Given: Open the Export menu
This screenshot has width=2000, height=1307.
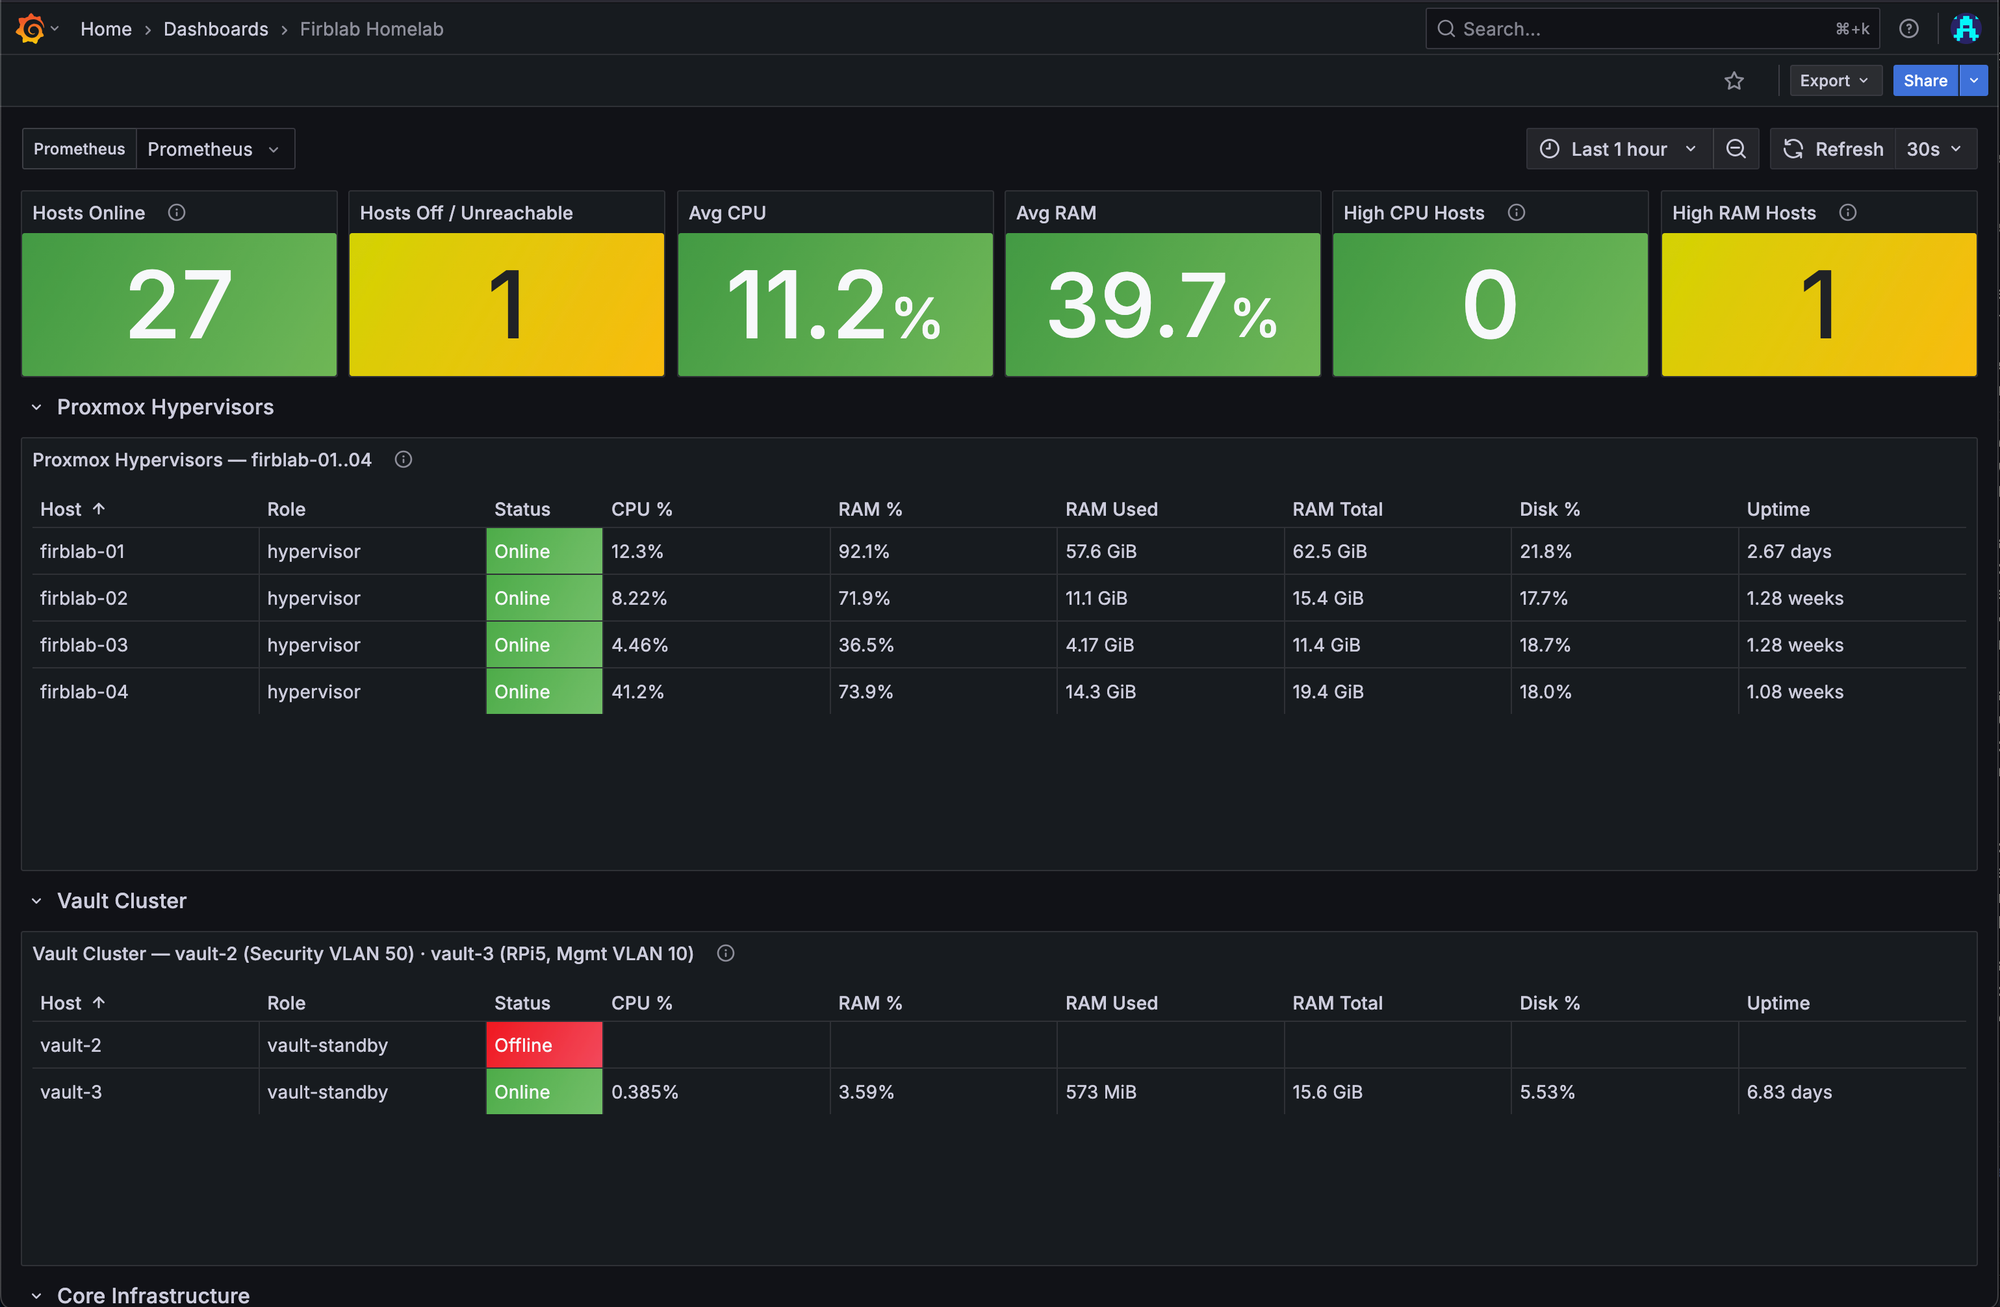Looking at the screenshot, I should coord(1834,81).
